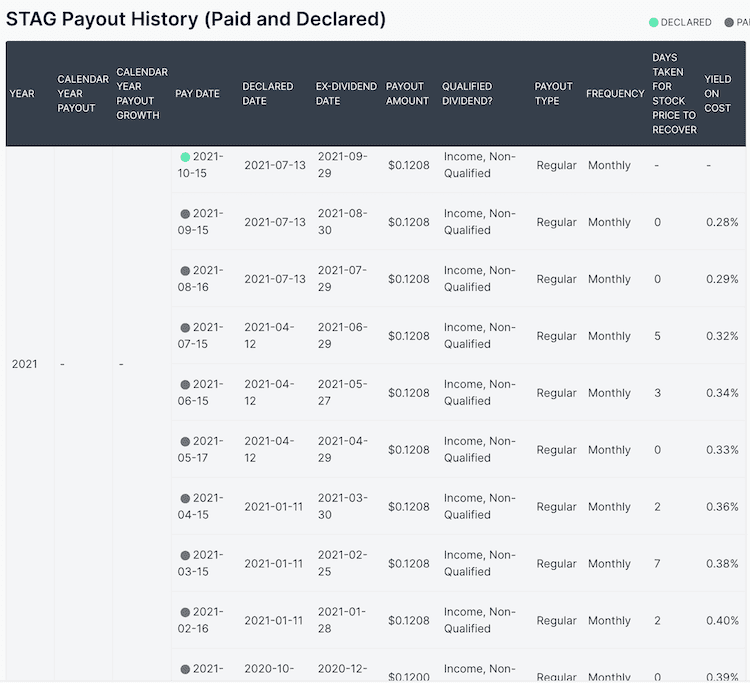Click ex-dividend date 2021-01-28
The width and height of the screenshot is (750, 683).
342,620
